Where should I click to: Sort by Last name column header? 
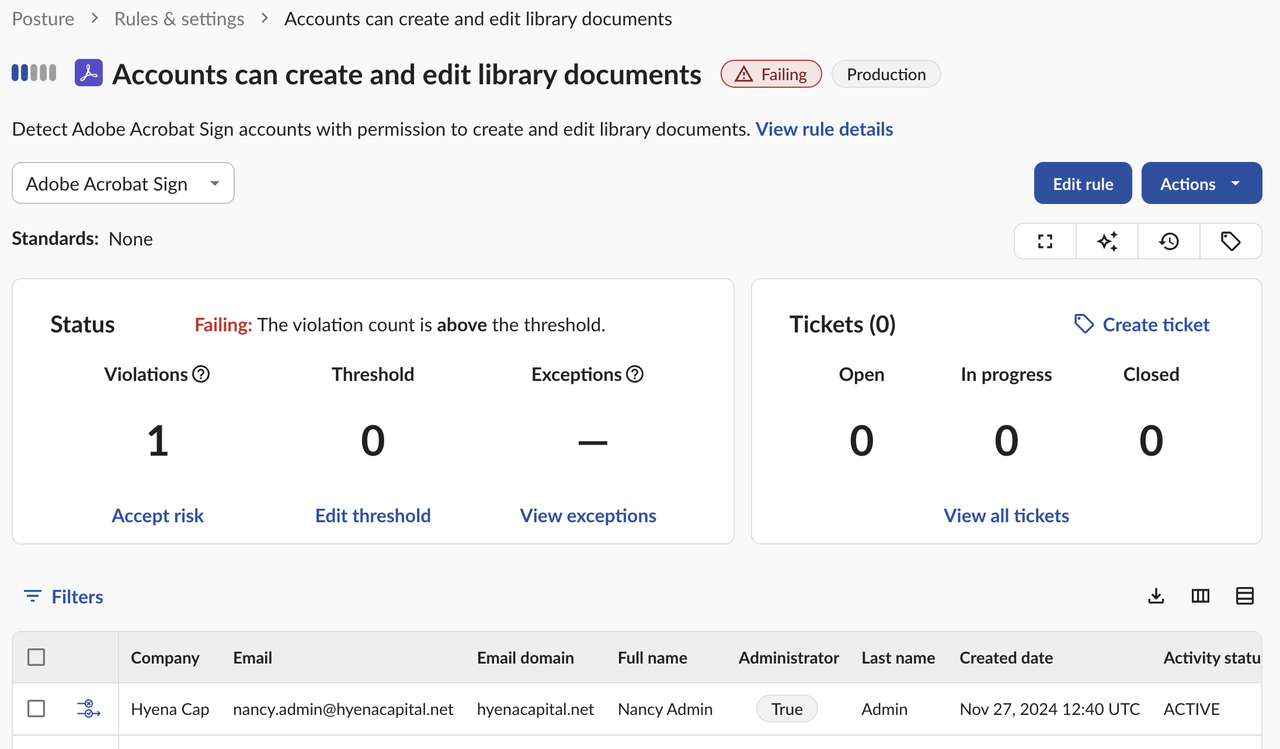click(x=898, y=657)
